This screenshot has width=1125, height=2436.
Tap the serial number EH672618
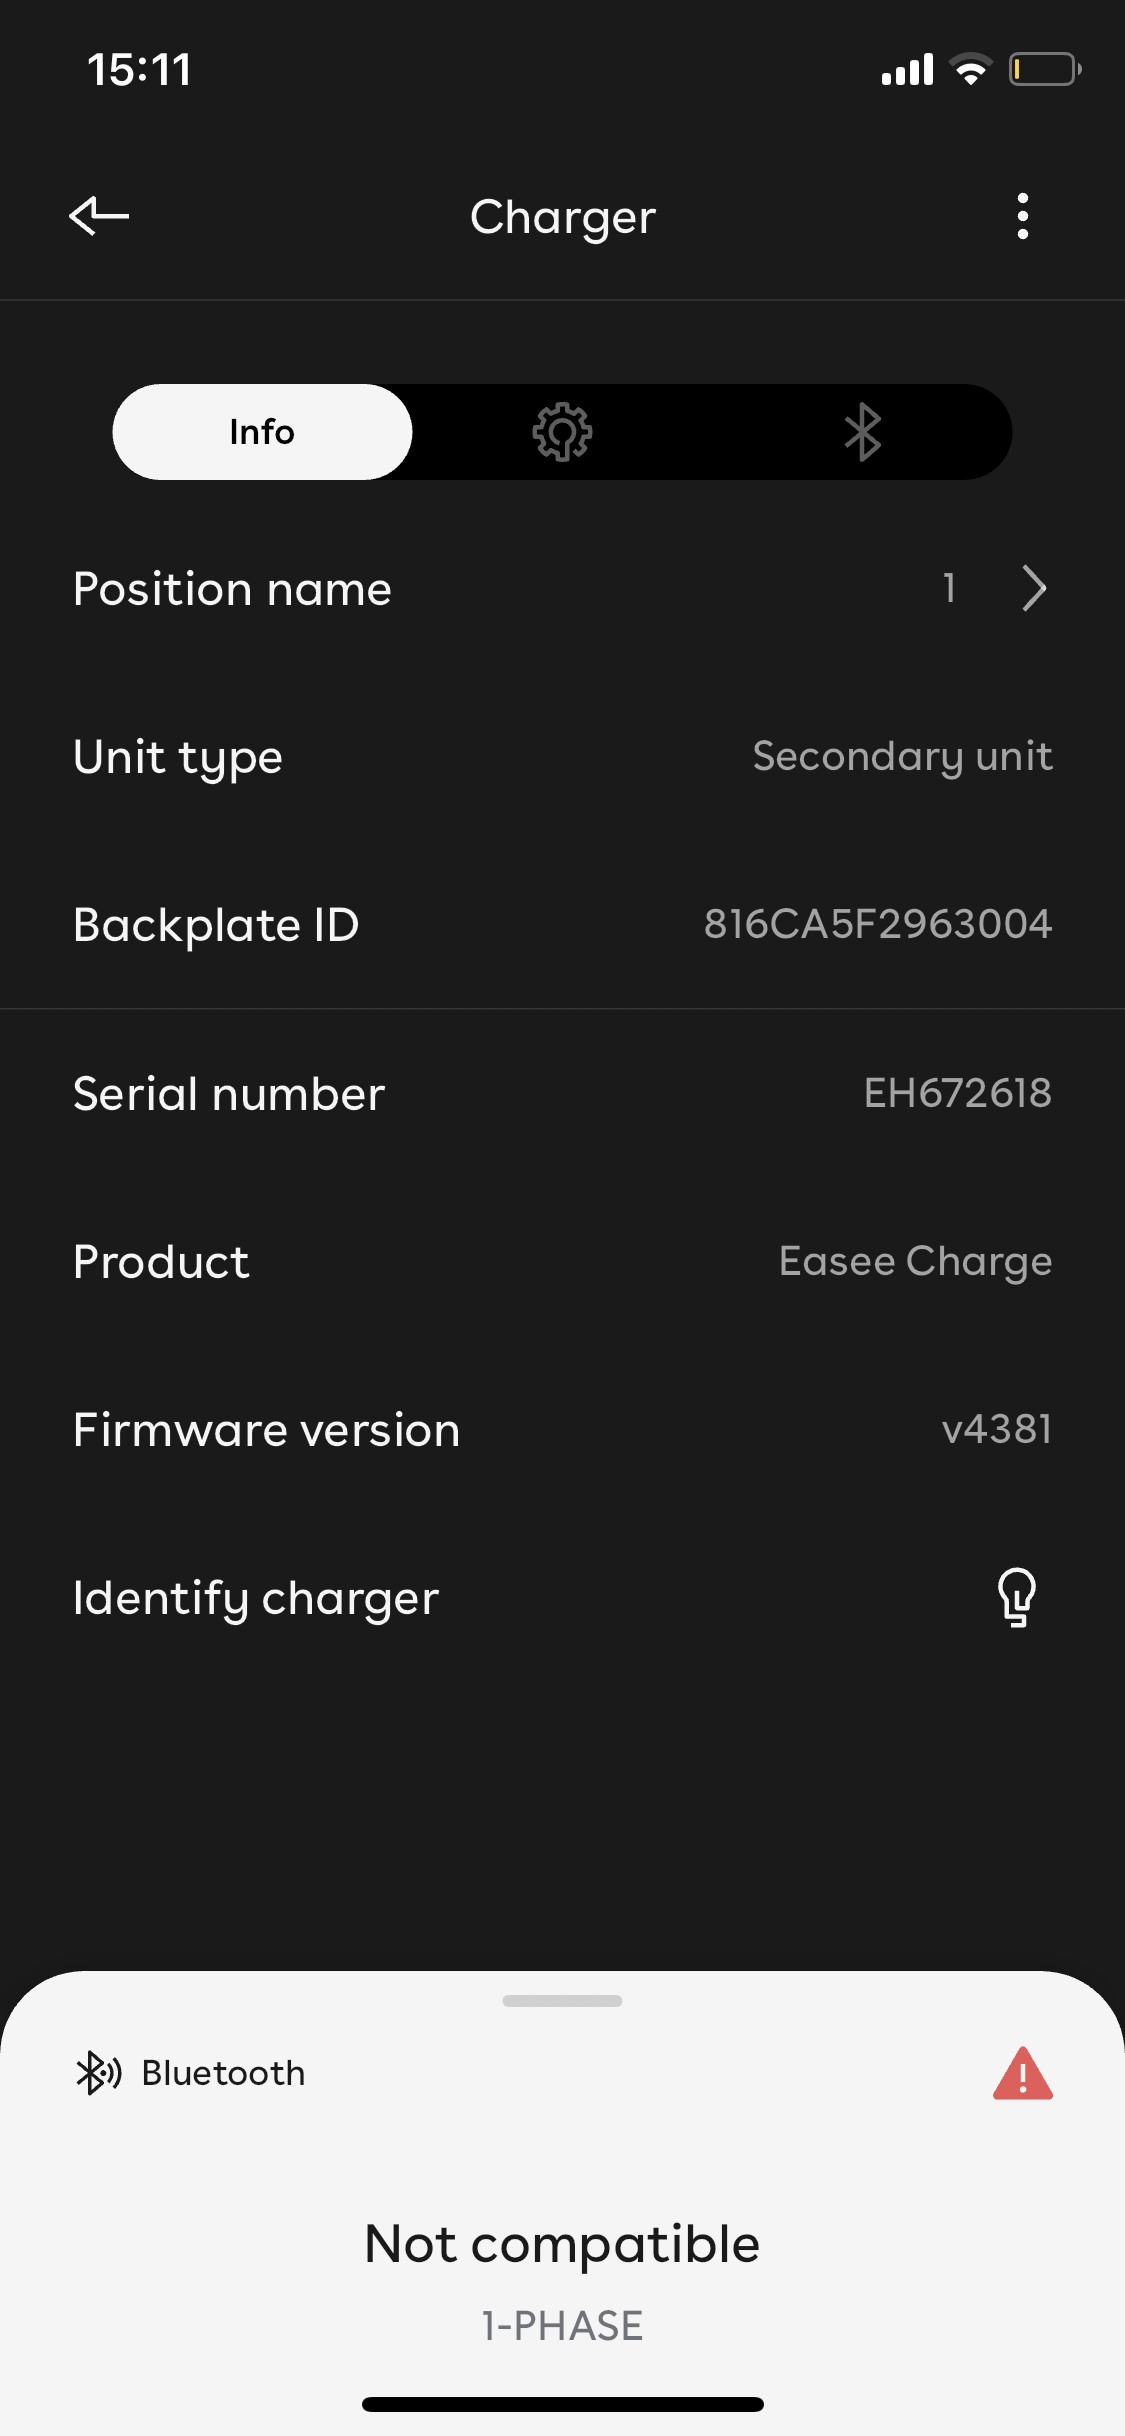957,1093
